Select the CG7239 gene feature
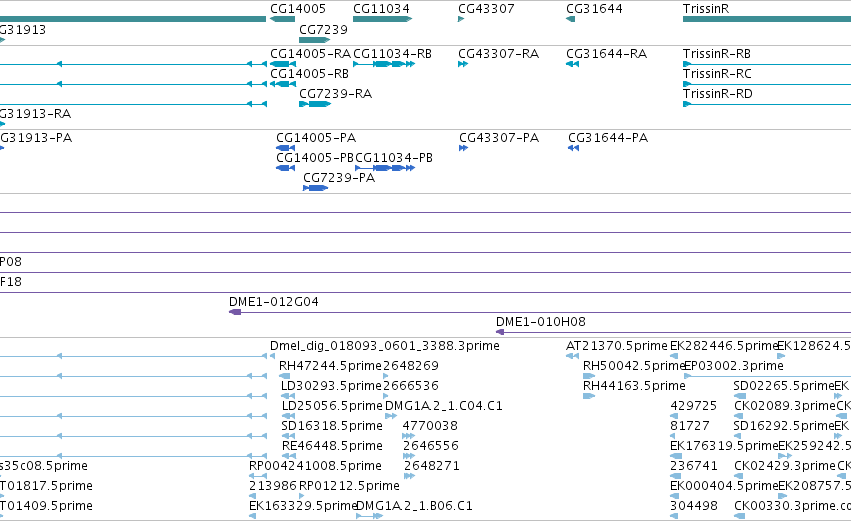 pyautogui.click(x=315, y=40)
